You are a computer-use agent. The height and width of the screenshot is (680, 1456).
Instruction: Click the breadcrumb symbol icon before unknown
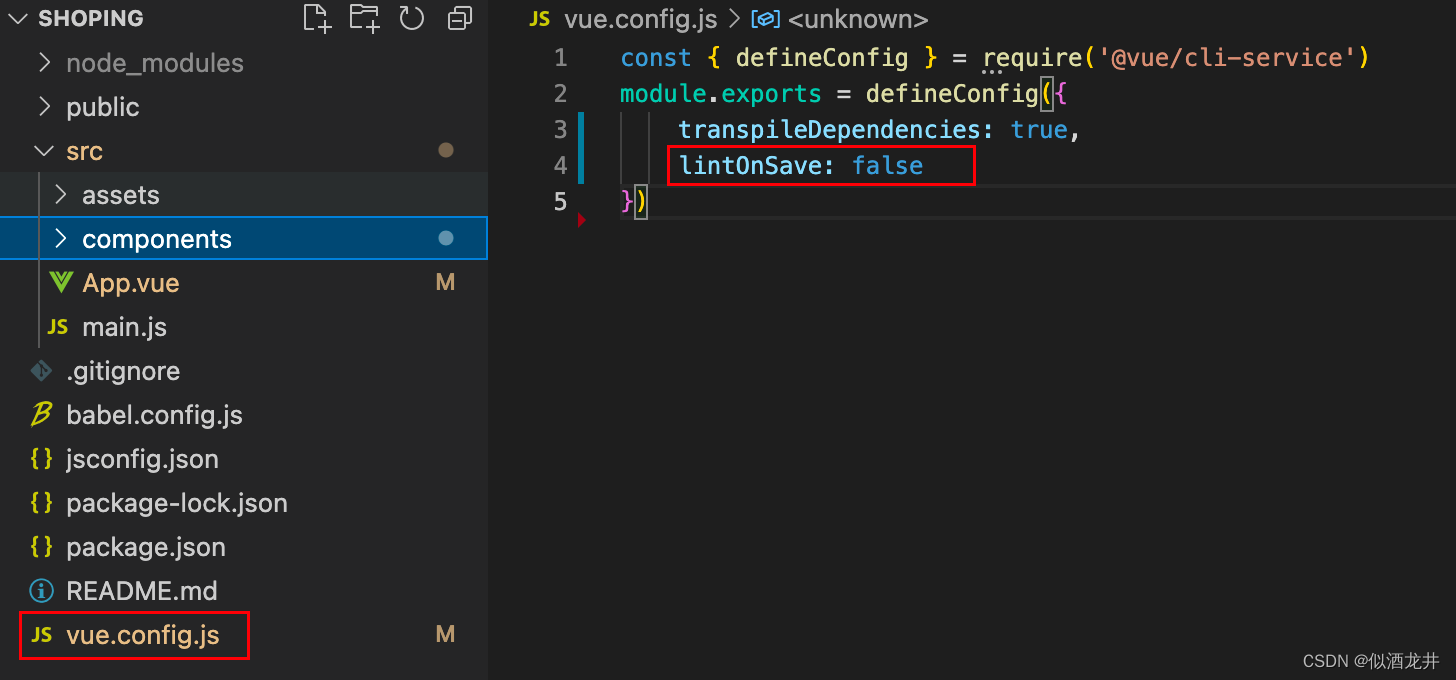point(765,18)
